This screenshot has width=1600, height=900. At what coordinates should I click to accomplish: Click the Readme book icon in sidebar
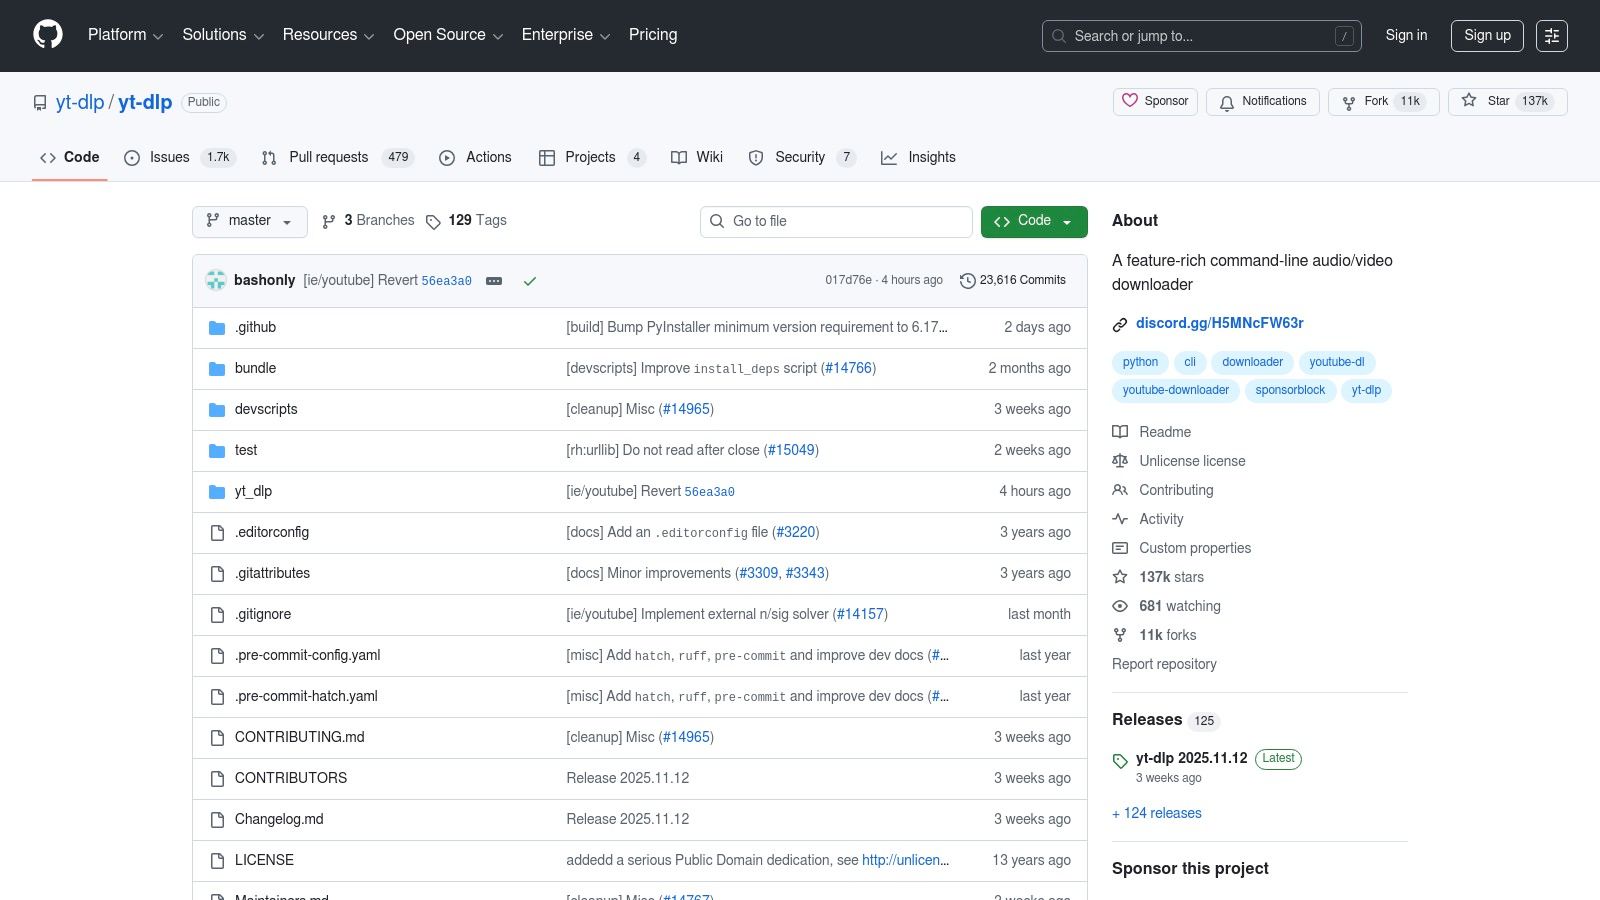(x=1120, y=432)
